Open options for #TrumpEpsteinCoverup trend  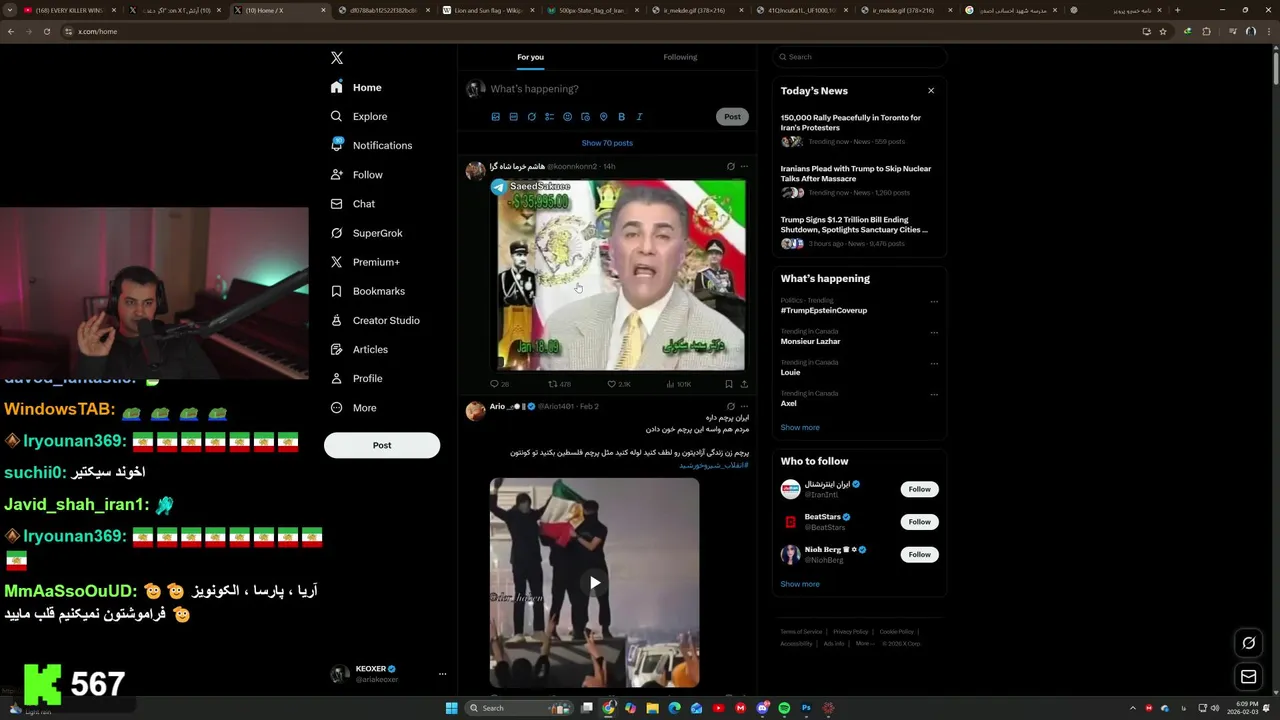[934, 301]
